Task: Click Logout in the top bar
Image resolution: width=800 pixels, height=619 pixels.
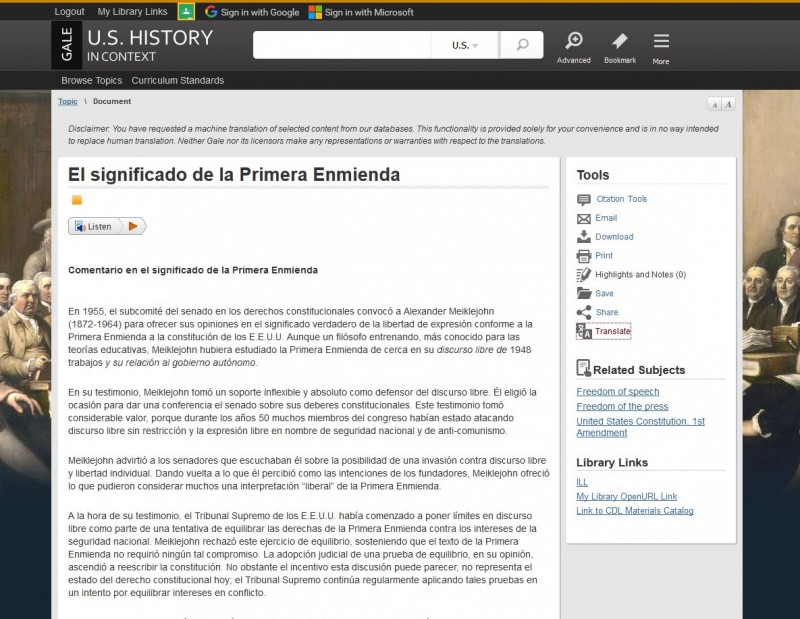Action: coord(69,12)
